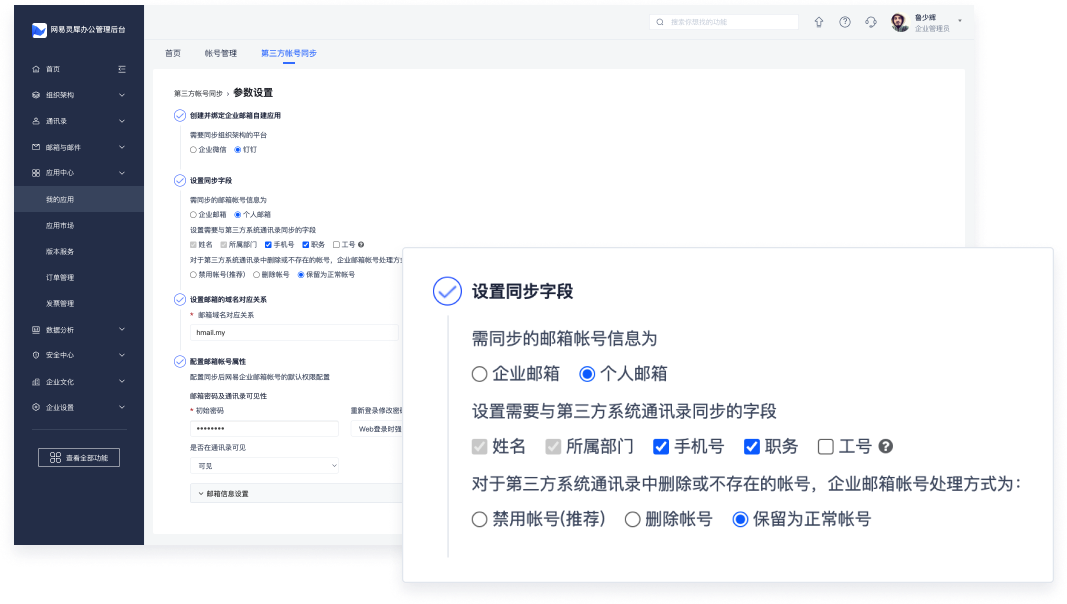Image resolution: width=1067 pixels, height=604 pixels.
Task: Open 应用市场 in the sidebar
Action: [60, 226]
